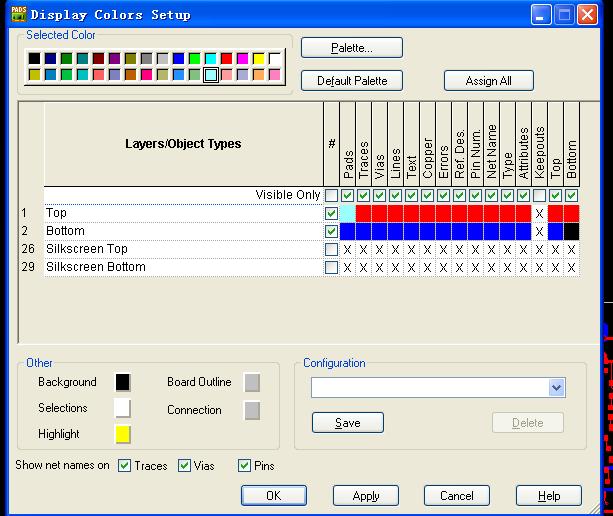Click the yellow Highlight color box
This screenshot has width=613, height=516.
tap(123, 434)
